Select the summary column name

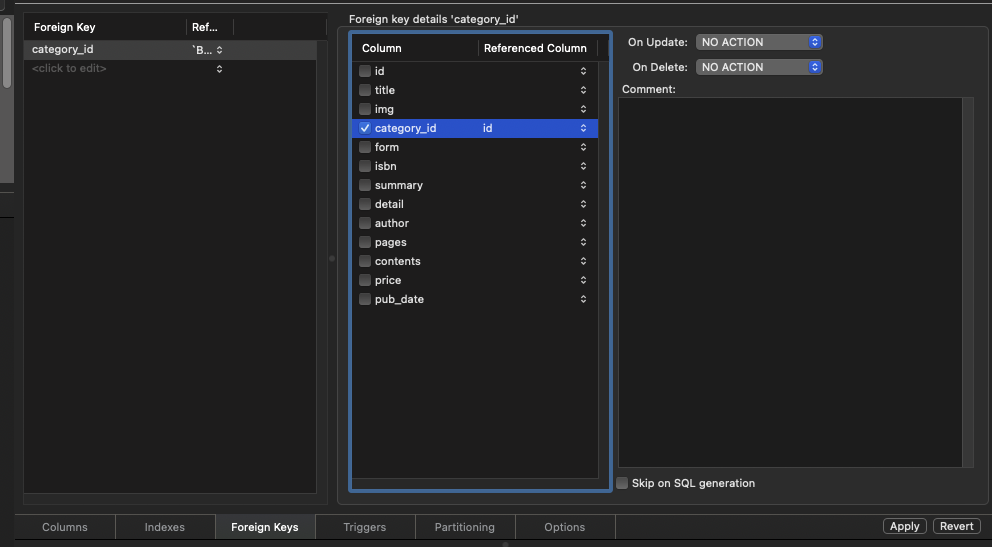pyautogui.click(x=399, y=185)
